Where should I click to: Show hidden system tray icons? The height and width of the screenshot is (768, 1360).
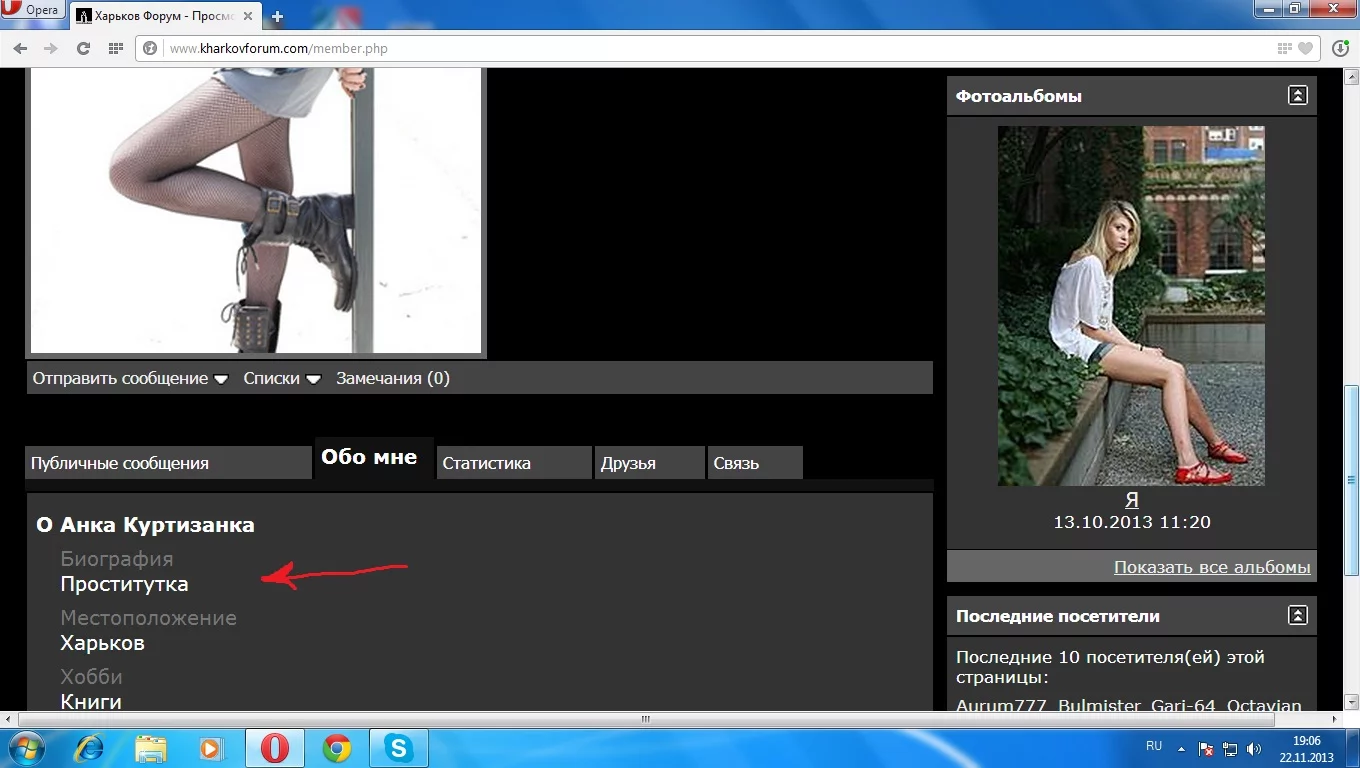pyautogui.click(x=1182, y=749)
